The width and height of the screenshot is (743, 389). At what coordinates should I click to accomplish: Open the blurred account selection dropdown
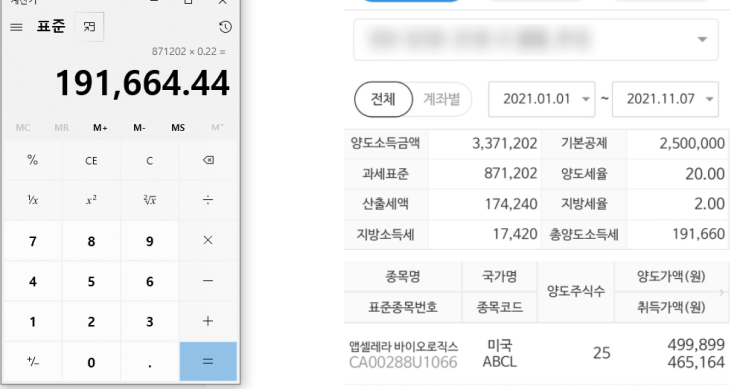point(535,39)
